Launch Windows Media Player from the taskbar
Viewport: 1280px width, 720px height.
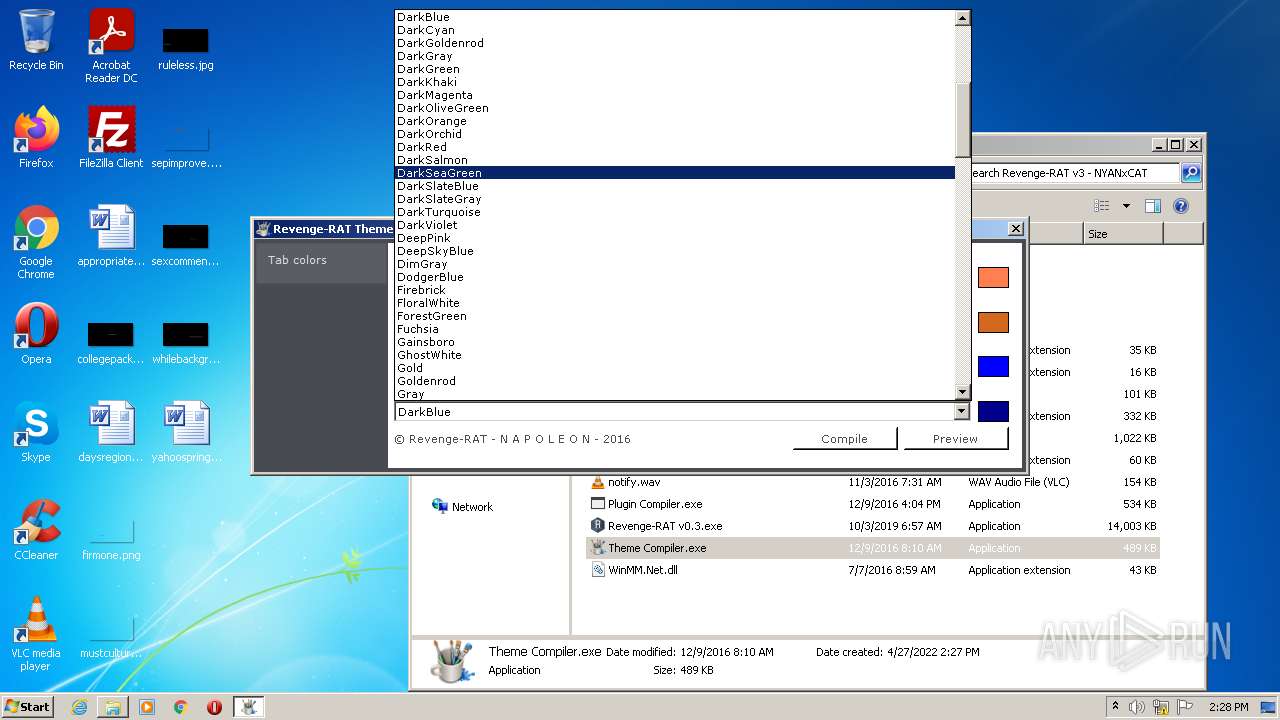tap(147, 707)
